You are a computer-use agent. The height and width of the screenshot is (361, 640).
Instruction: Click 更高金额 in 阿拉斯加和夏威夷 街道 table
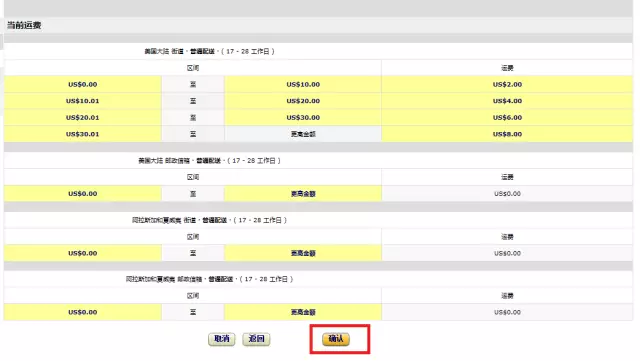[303, 253]
